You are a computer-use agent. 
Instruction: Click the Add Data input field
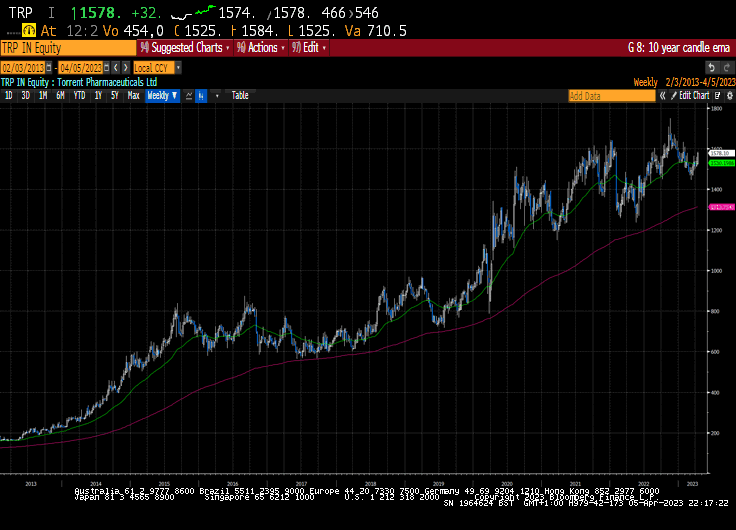612,96
